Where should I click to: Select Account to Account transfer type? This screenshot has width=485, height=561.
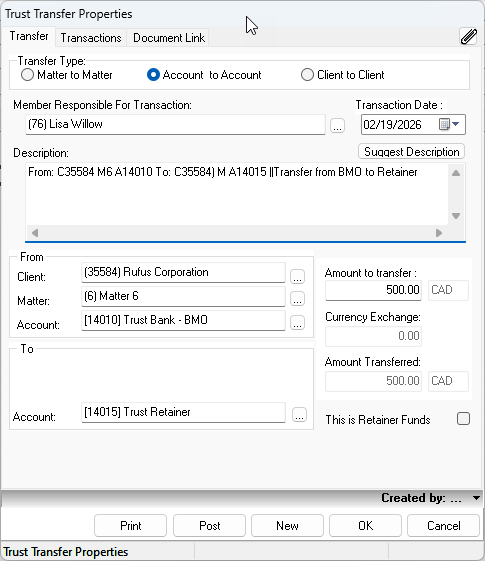204,75
